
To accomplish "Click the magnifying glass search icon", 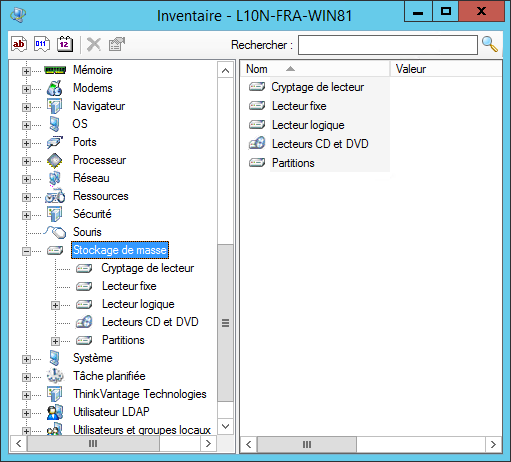I will tap(490, 44).
